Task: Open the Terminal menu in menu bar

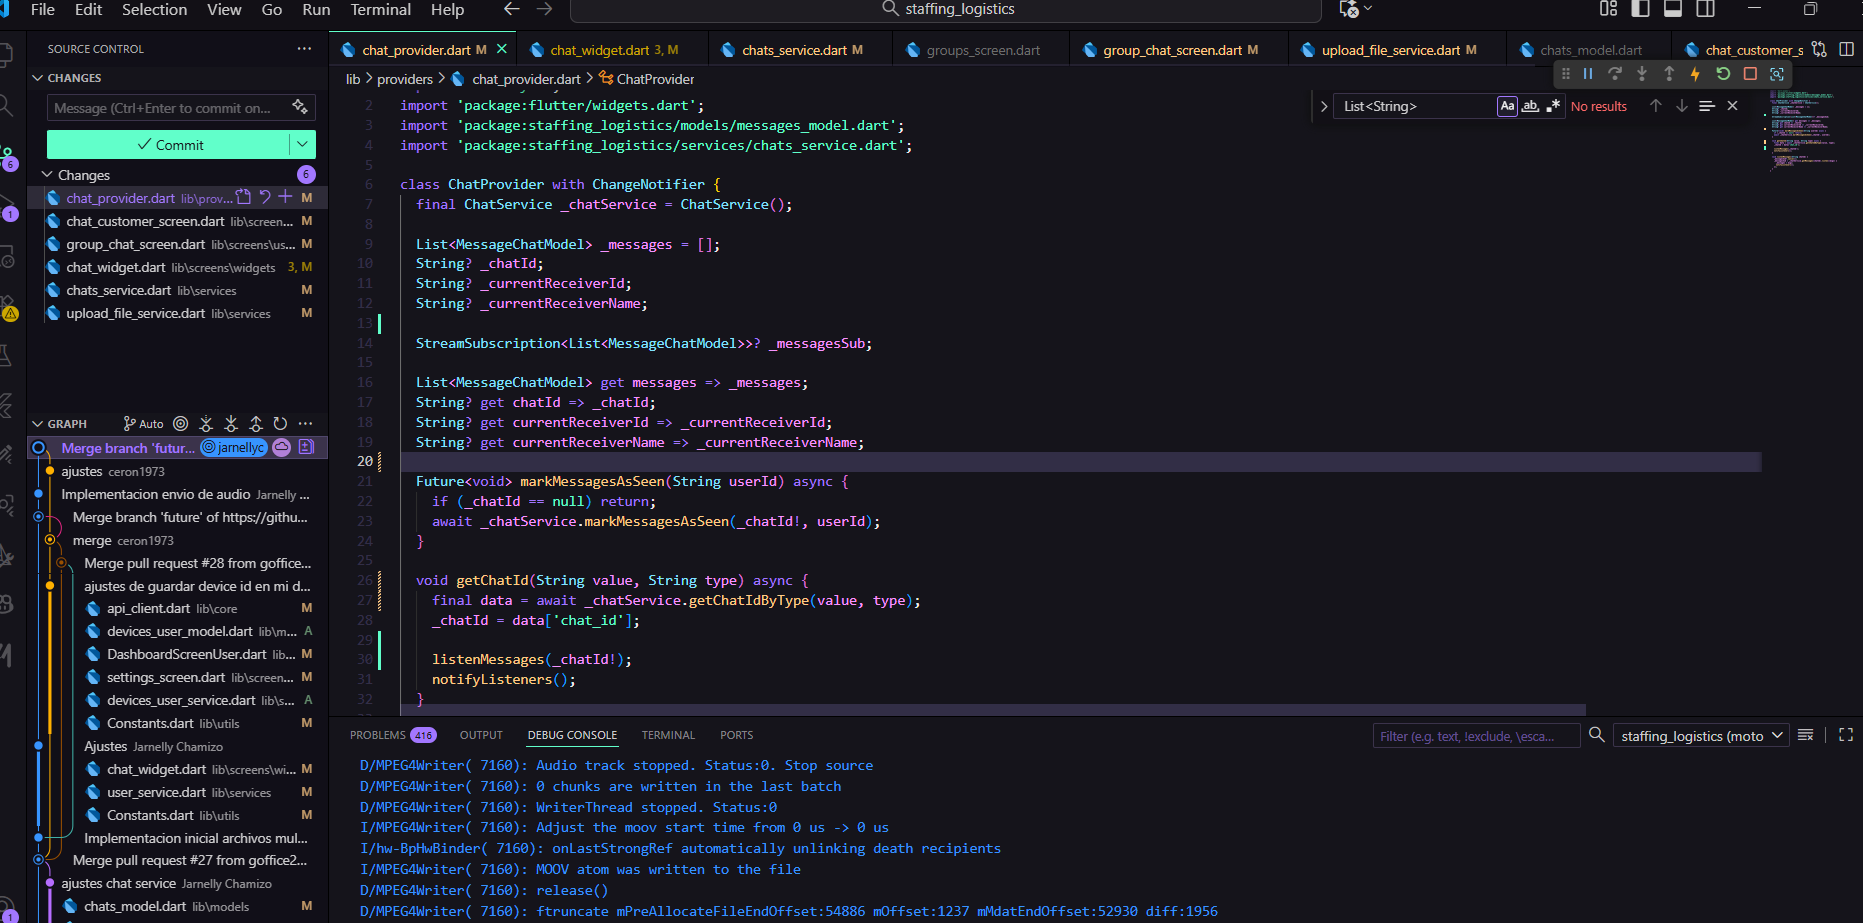Action: 380,10
